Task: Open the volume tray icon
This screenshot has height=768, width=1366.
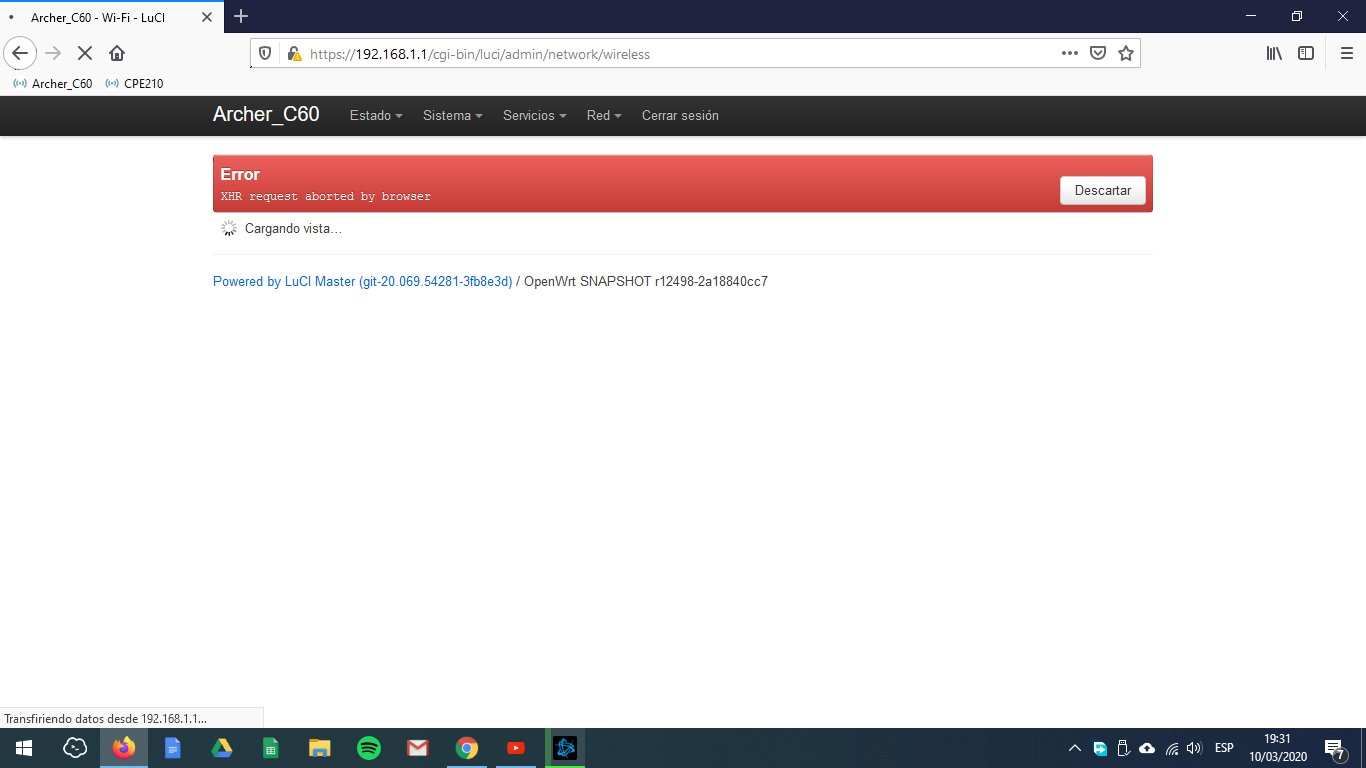Action: 1194,748
